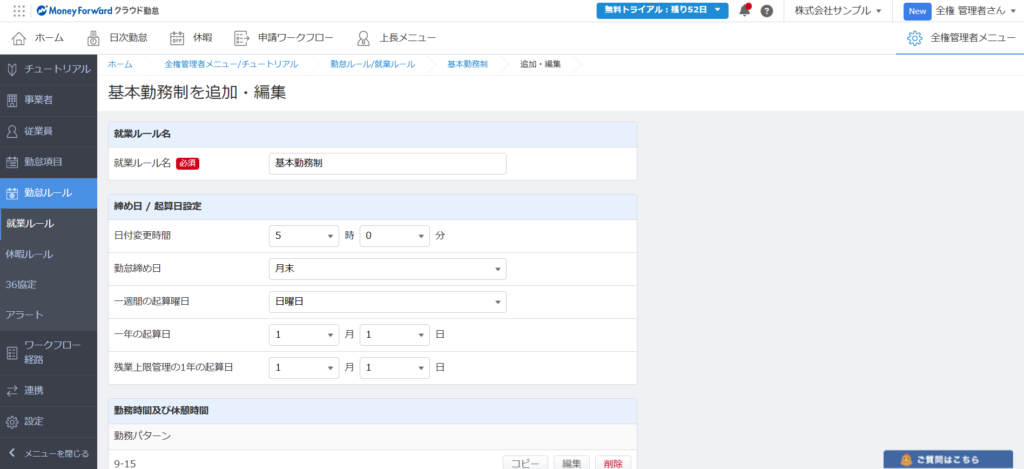This screenshot has width=1024, height=469.
Task: Open the apps grid launcher icon
Action: point(20,10)
